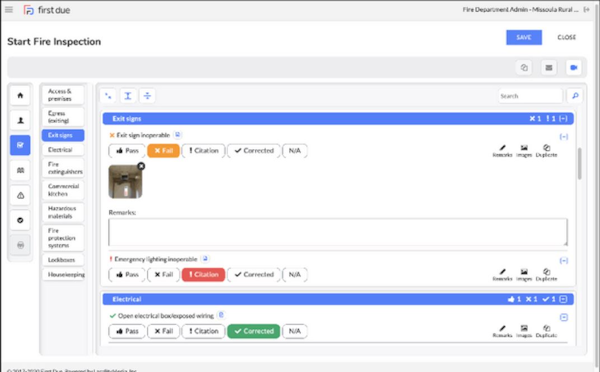Collapse the Emergency lighting inoperable item

564,261
